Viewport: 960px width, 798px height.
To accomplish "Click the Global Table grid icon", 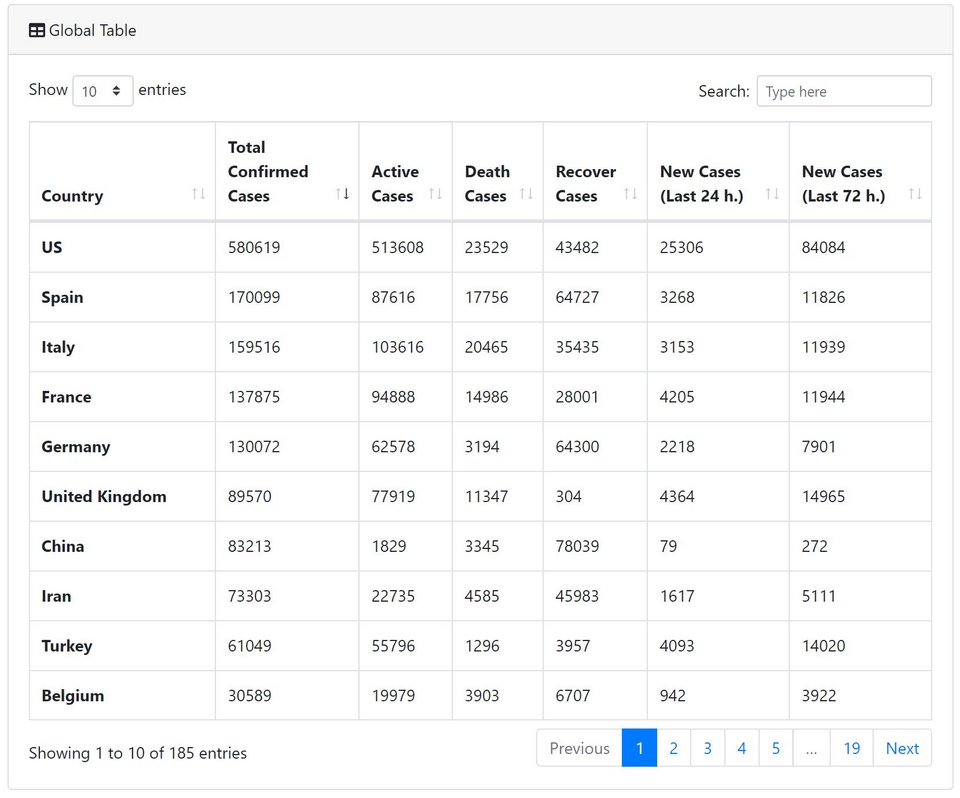I will (x=37, y=31).
